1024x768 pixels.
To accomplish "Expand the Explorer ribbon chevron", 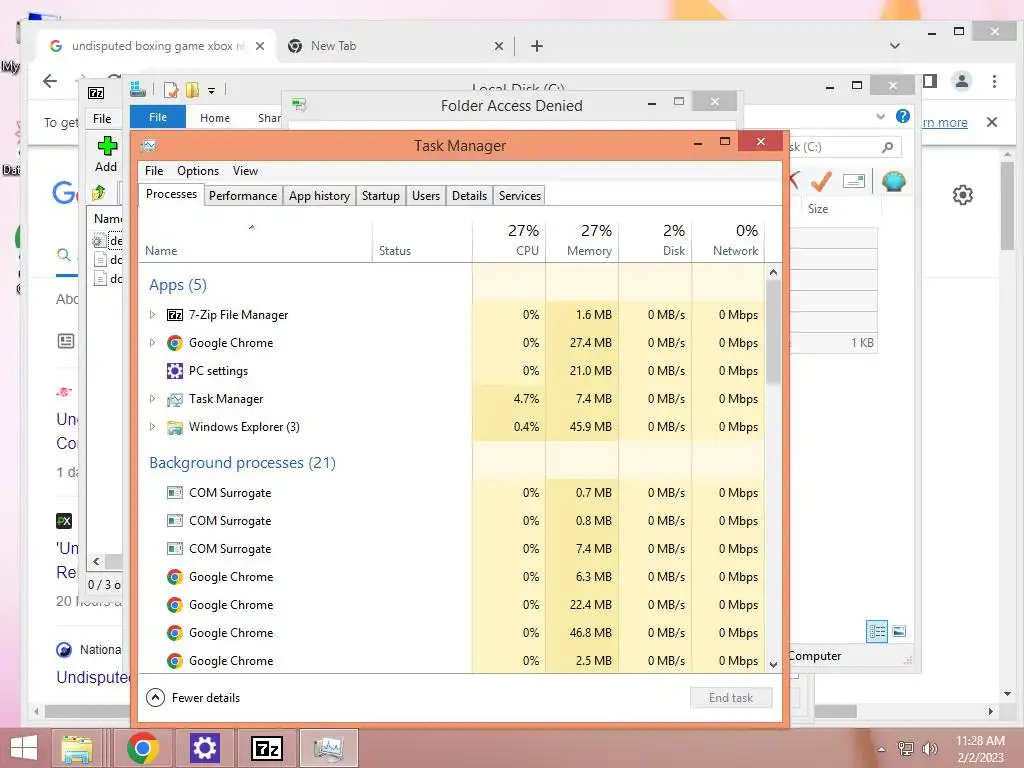I will click(881, 116).
